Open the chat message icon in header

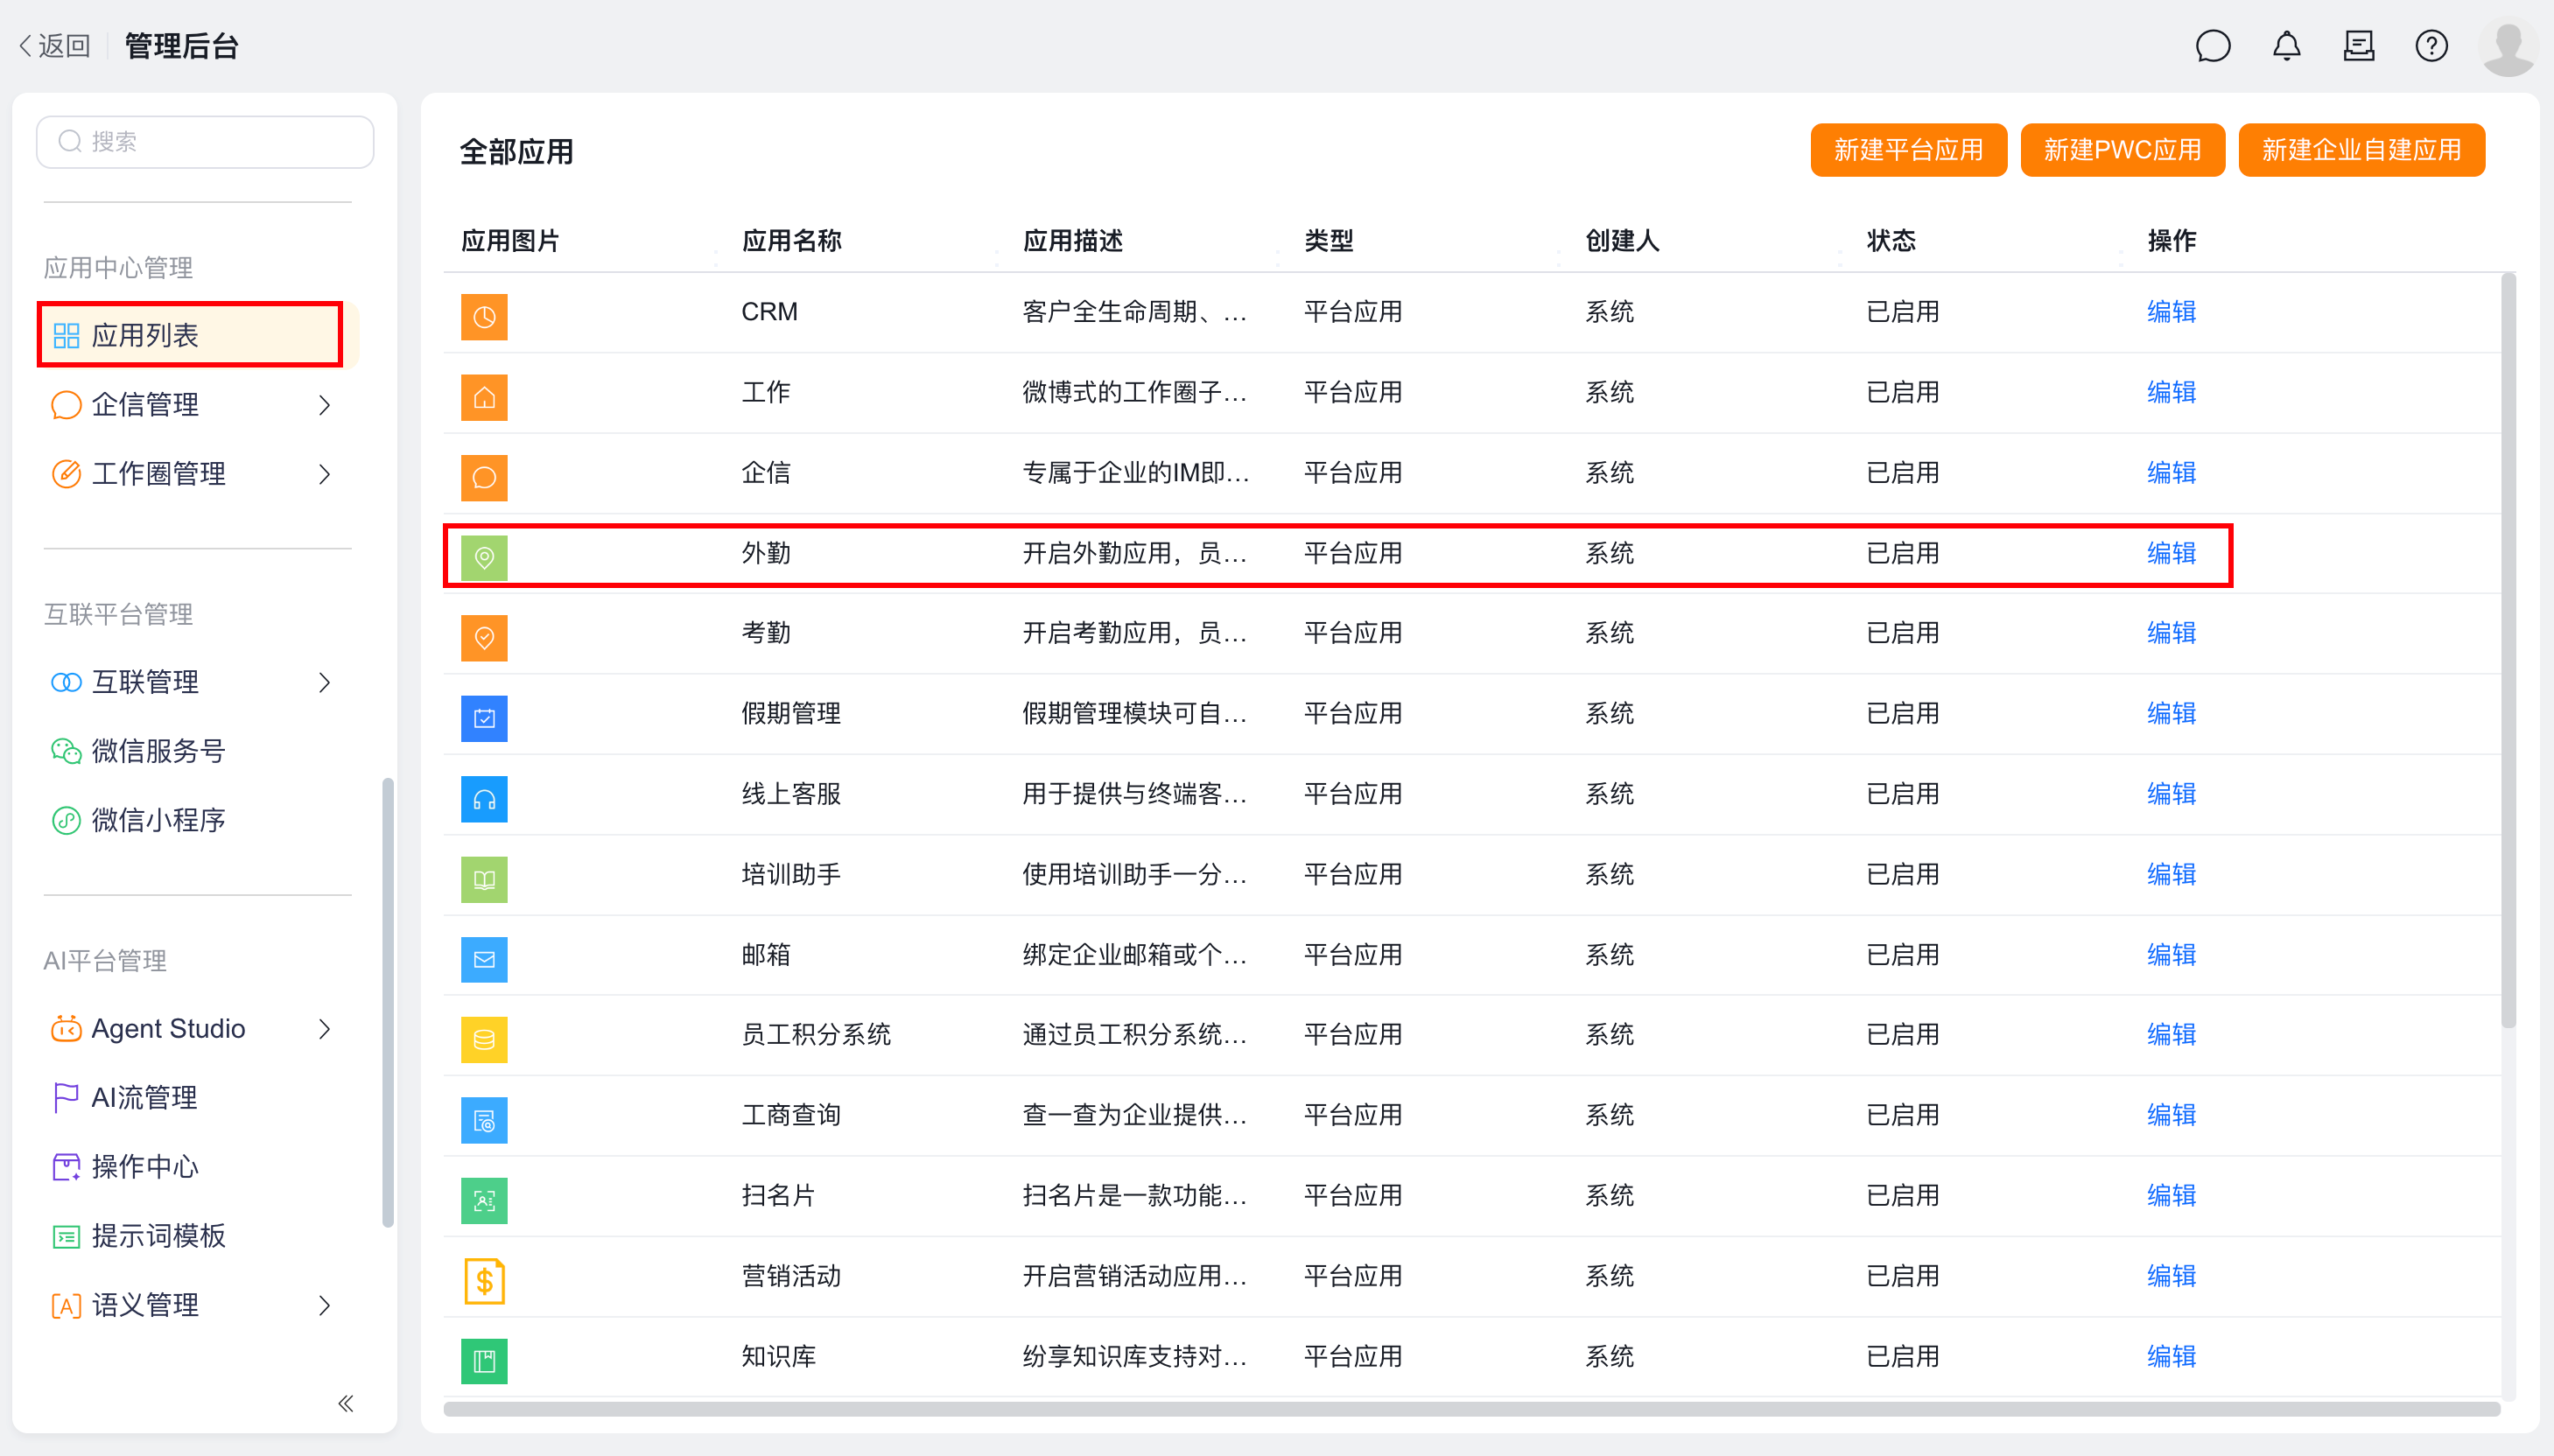pyautogui.click(x=2213, y=46)
